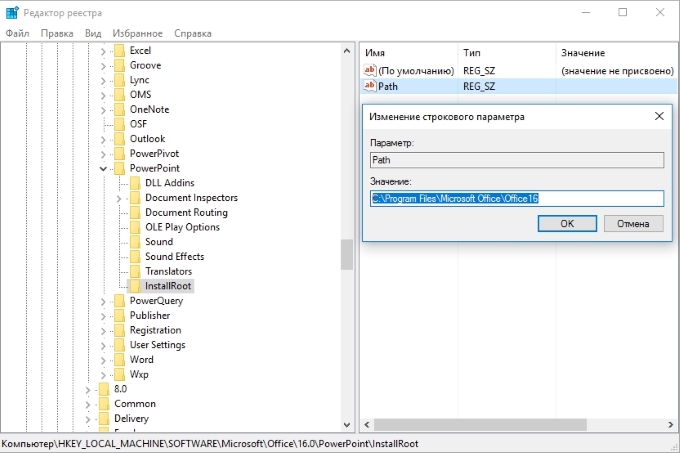This screenshot has height=453, width=680.
Task: Click the PowerQuery folder icon
Action: tap(120, 301)
